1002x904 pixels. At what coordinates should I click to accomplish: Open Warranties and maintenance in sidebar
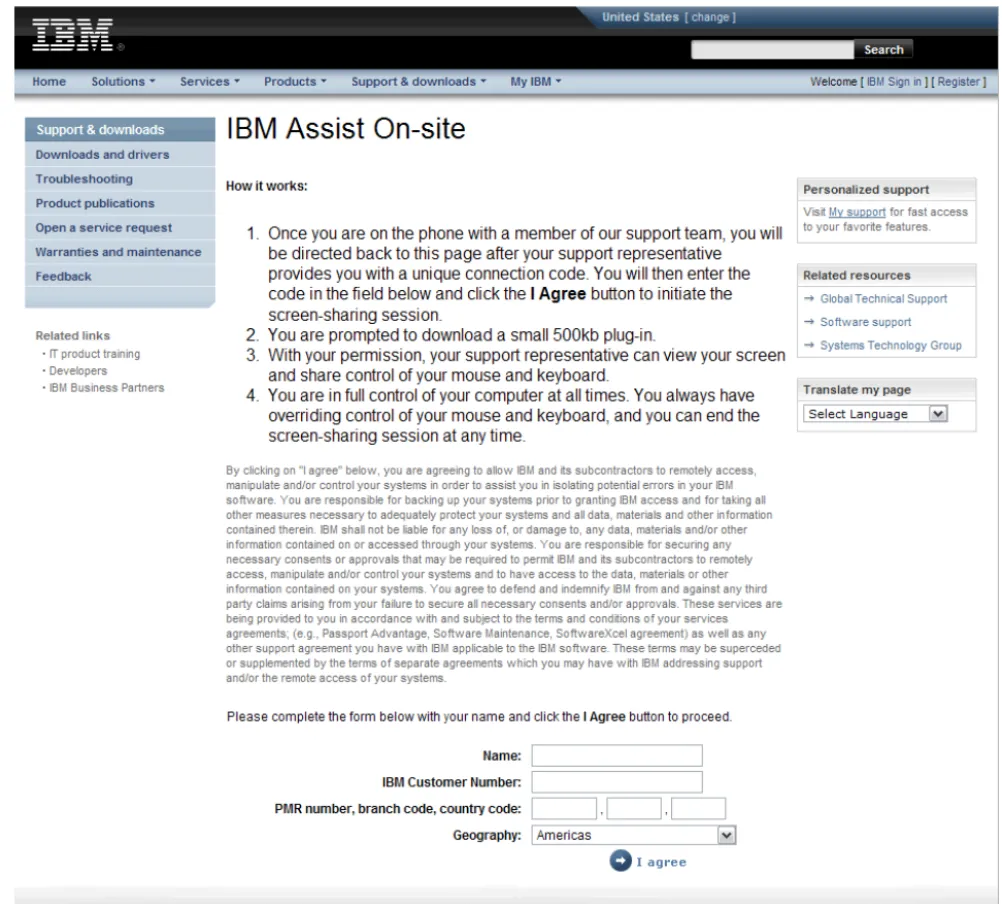[120, 252]
